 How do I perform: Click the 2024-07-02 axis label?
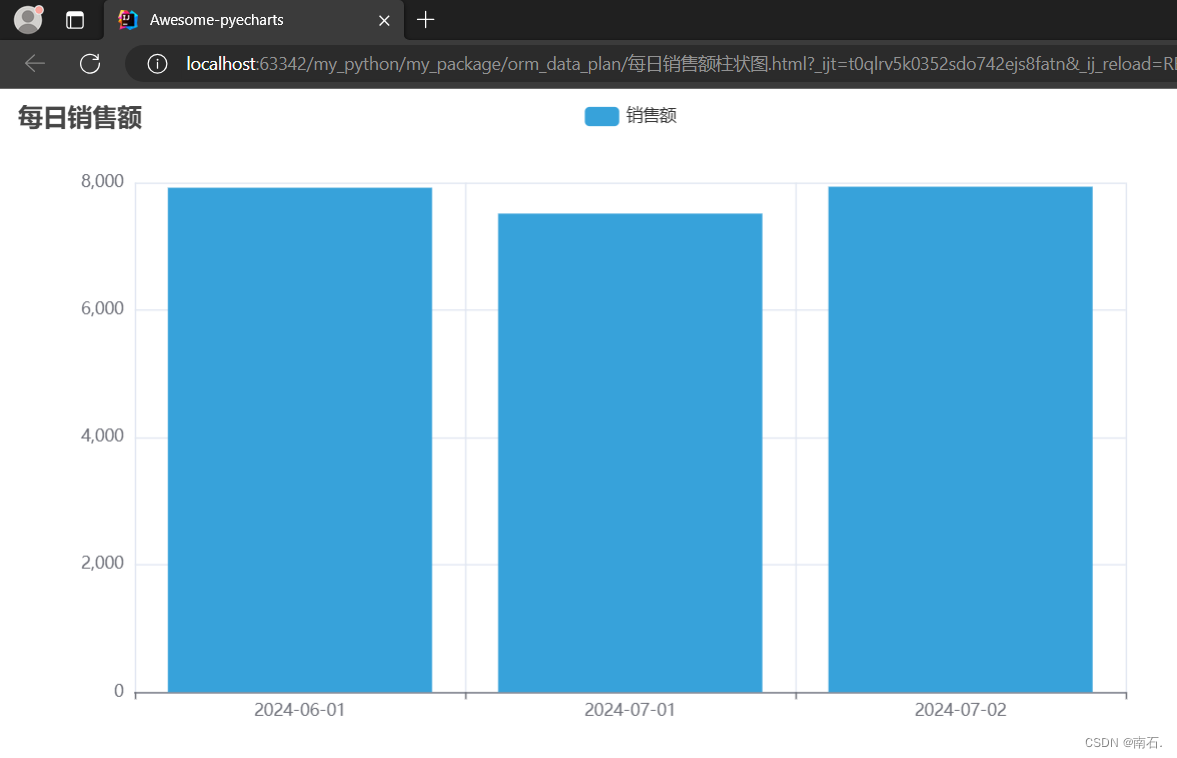[x=960, y=710]
